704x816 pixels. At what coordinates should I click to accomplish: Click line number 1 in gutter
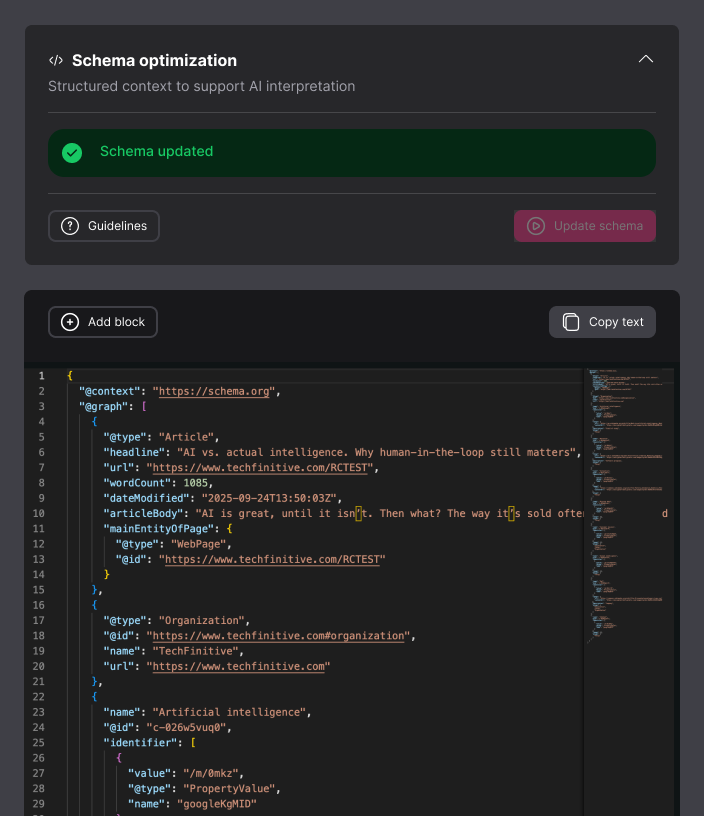[41, 376]
